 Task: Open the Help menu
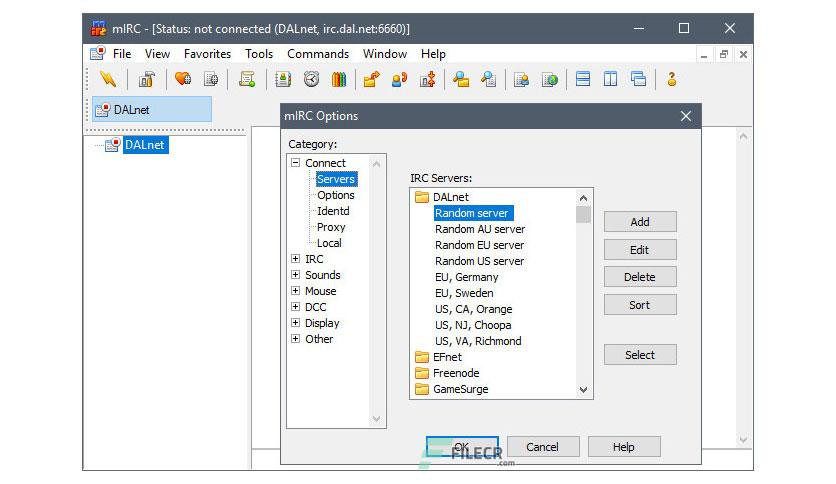coord(433,54)
